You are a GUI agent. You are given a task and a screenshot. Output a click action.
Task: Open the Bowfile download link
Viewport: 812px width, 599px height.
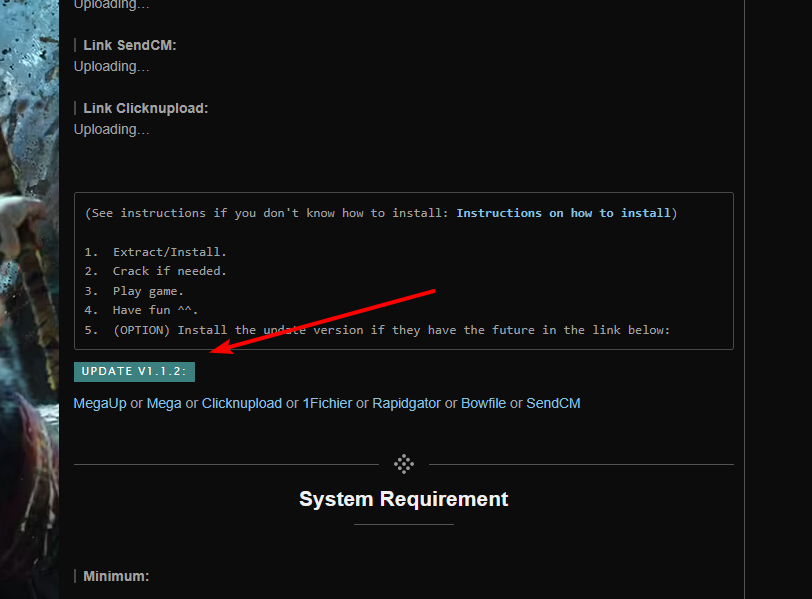(483, 403)
